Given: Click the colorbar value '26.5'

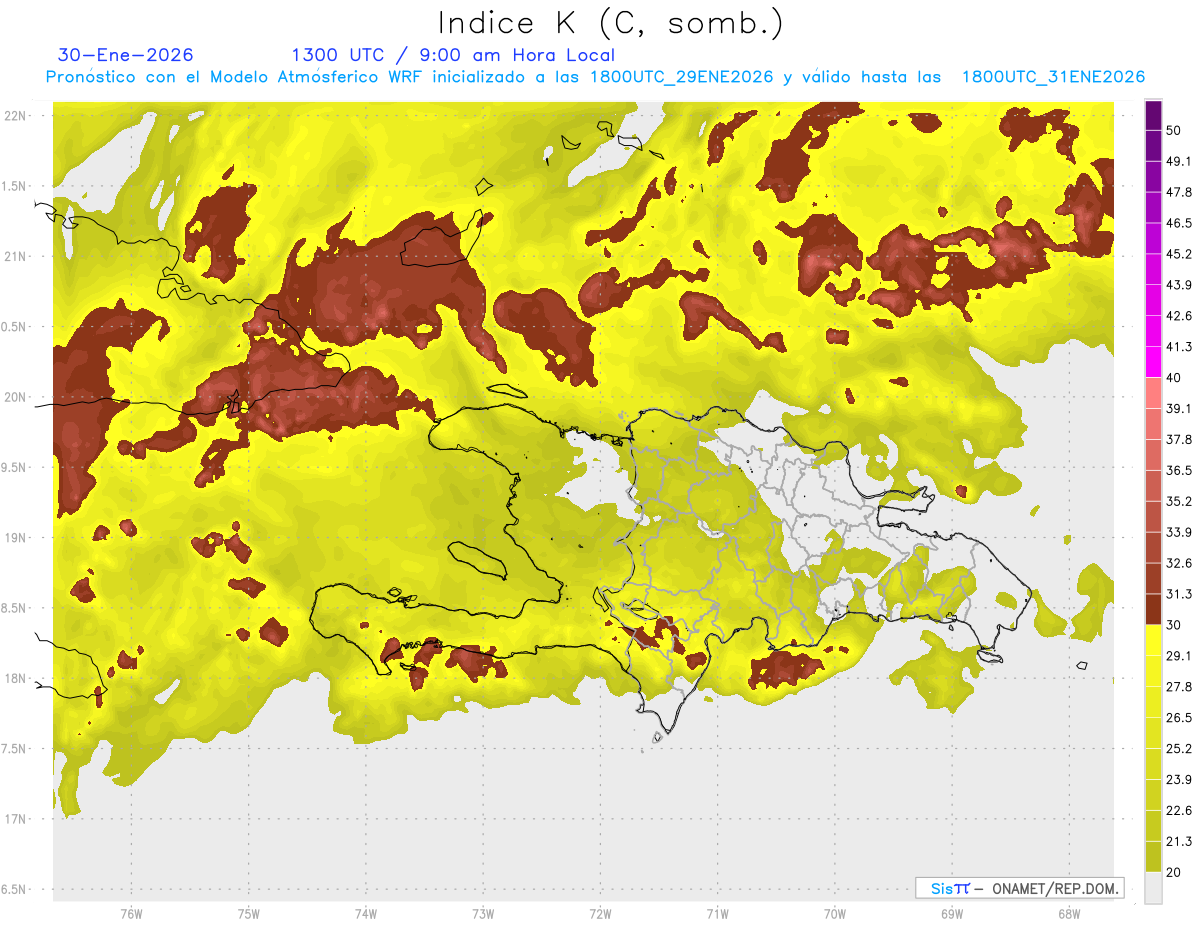Looking at the screenshot, I should tap(1178, 718).
